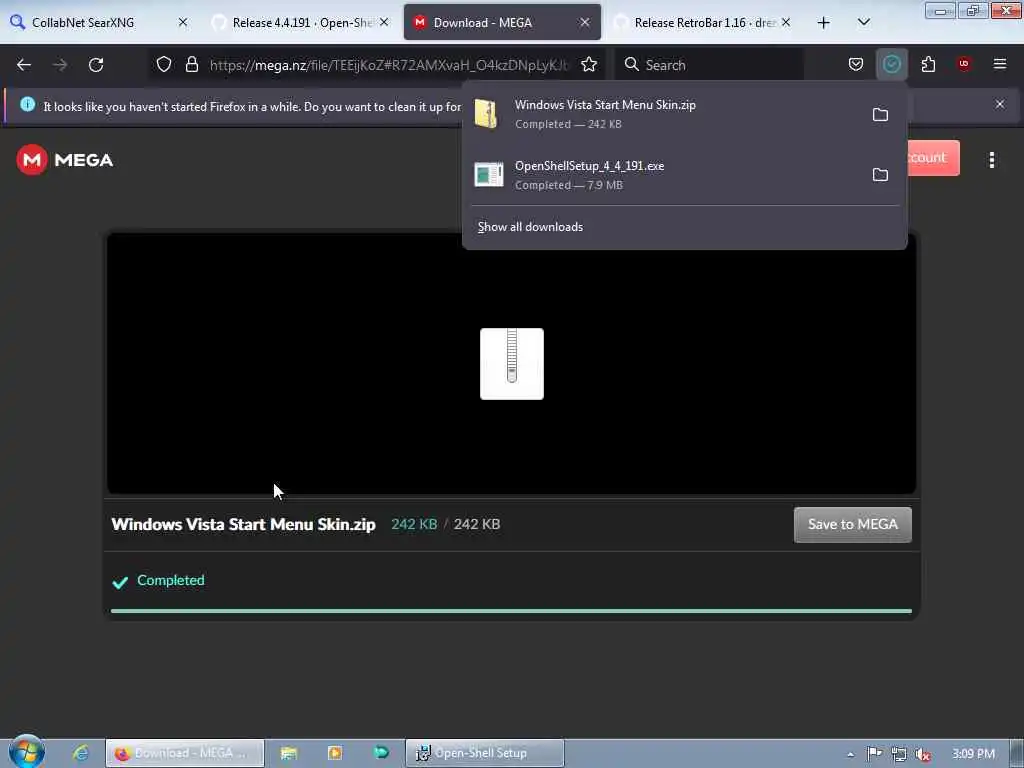Click Show all downloads
This screenshot has height=768, width=1024.
(530, 227)
